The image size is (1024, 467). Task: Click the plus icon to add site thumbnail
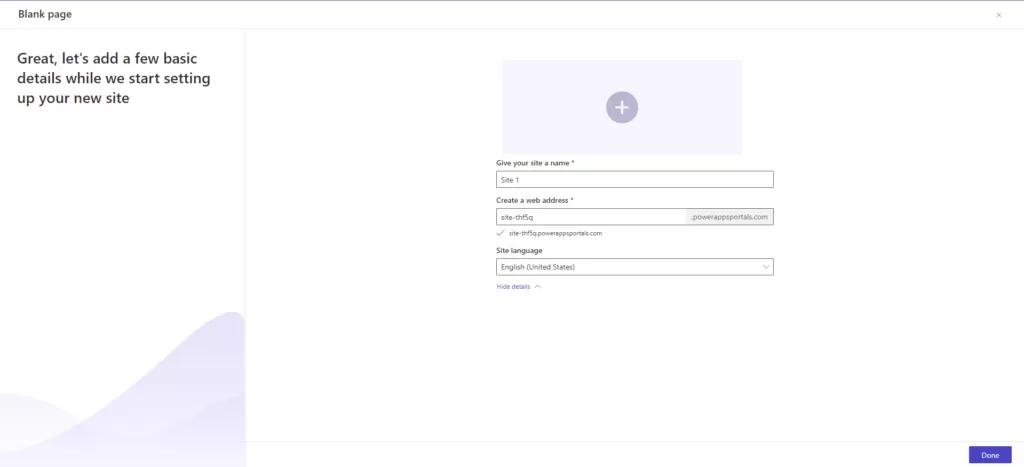coord(621,107)
